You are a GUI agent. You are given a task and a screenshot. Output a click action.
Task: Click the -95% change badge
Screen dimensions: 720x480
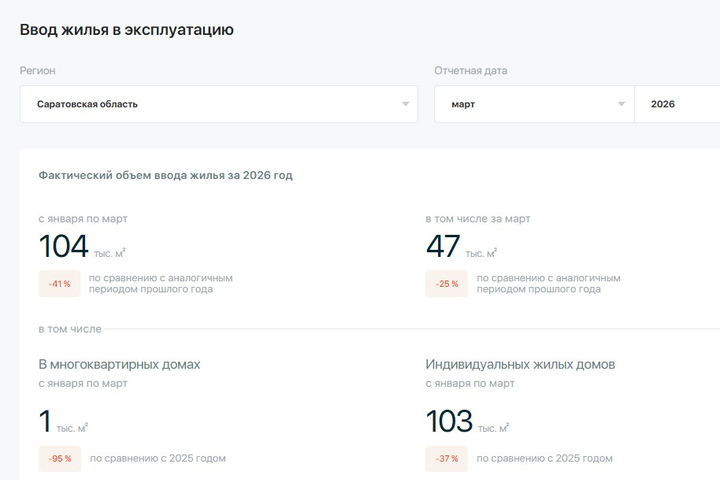click(x=60, y=459)
